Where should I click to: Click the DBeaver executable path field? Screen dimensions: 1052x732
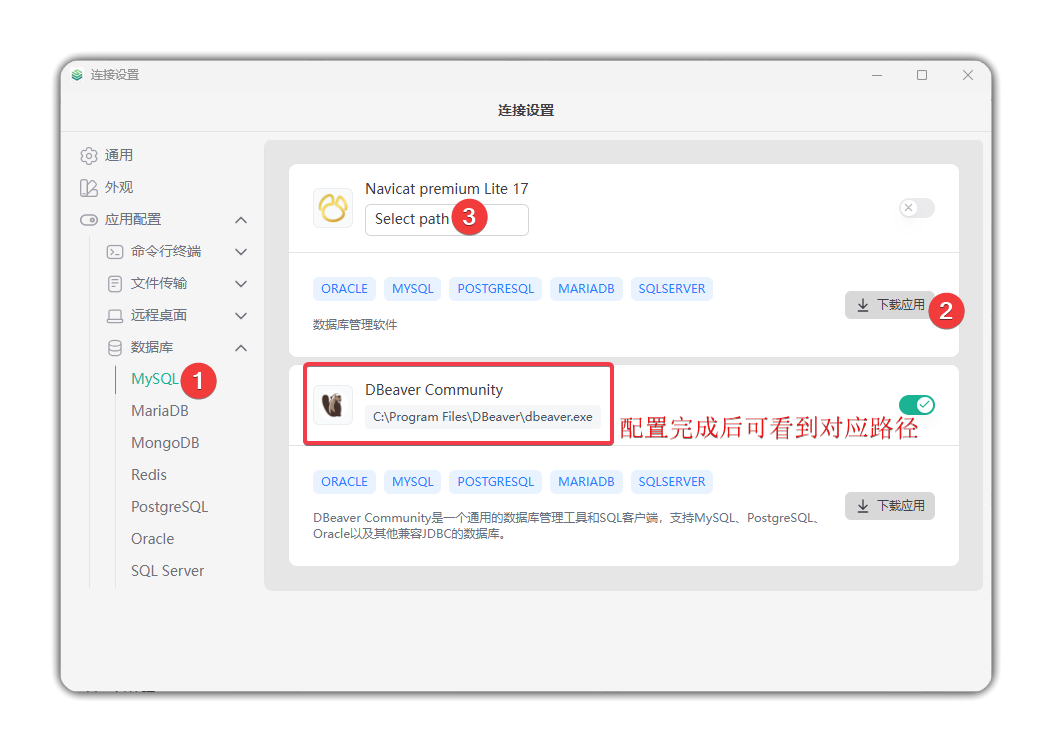[x=482, y=417]
